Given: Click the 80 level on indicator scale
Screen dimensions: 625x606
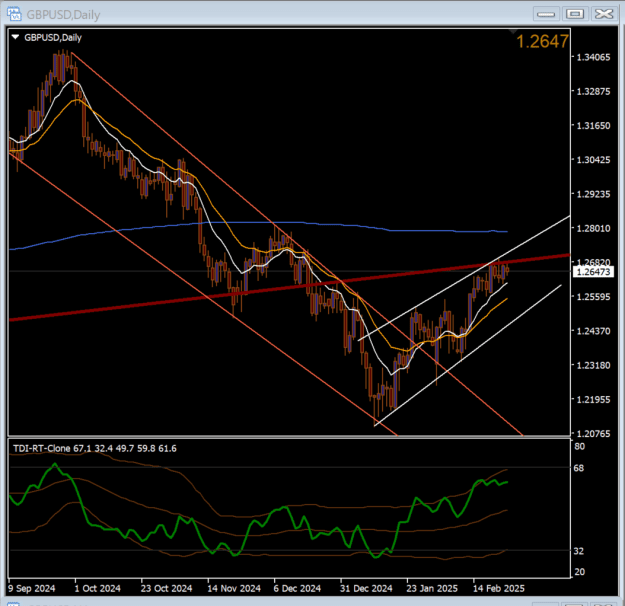Looking at the screenshot, I should pyautogui.click(x=579, y=447).
